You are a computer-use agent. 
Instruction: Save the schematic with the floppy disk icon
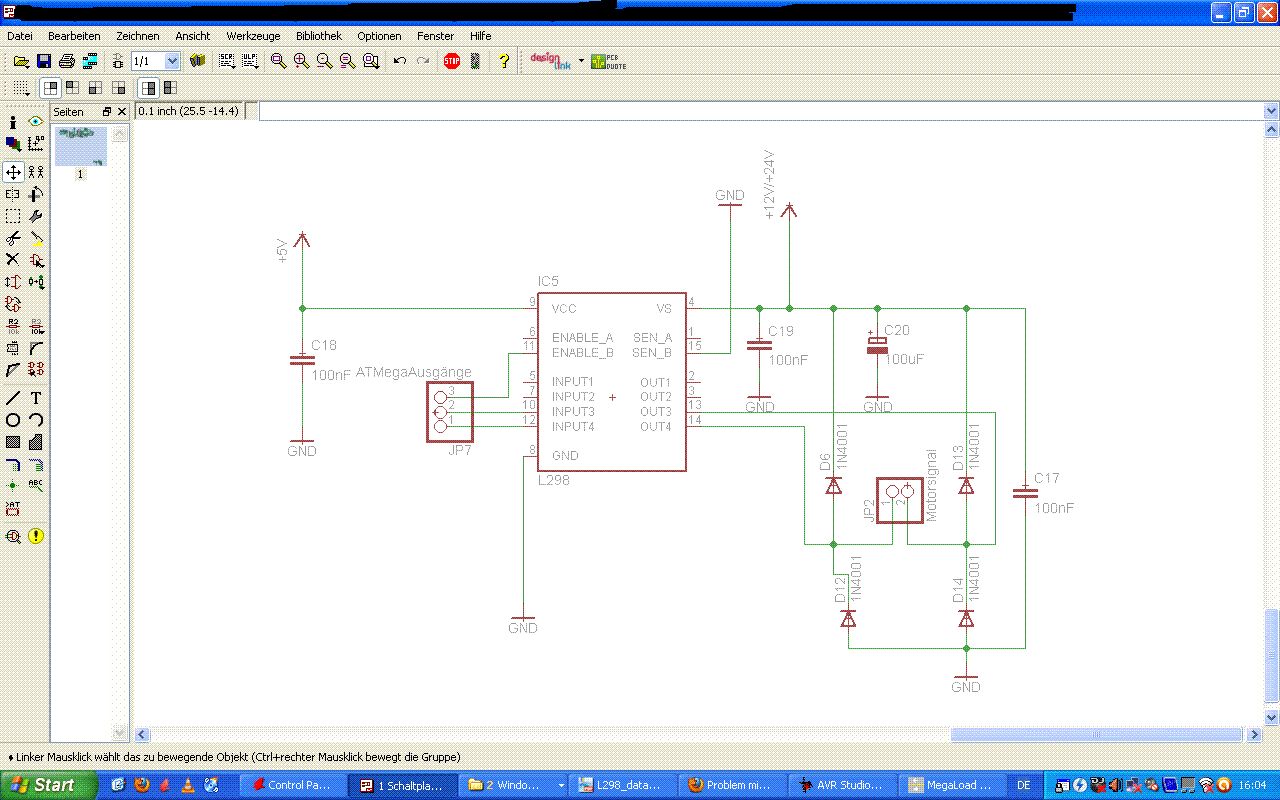[44, 61]
